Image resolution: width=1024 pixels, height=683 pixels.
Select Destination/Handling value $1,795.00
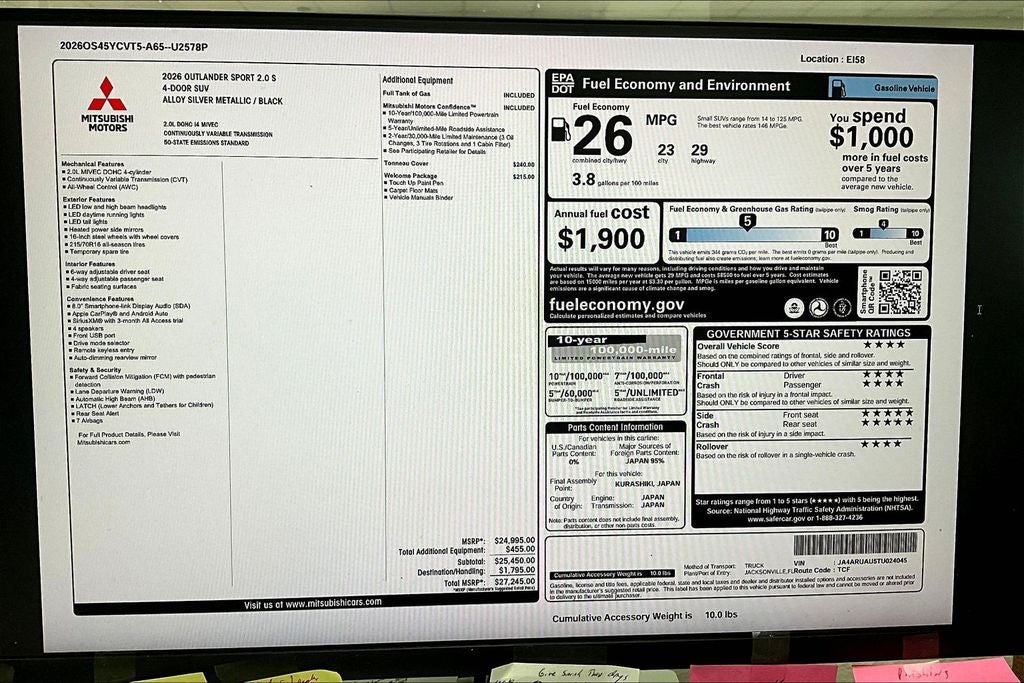[517, 571]
